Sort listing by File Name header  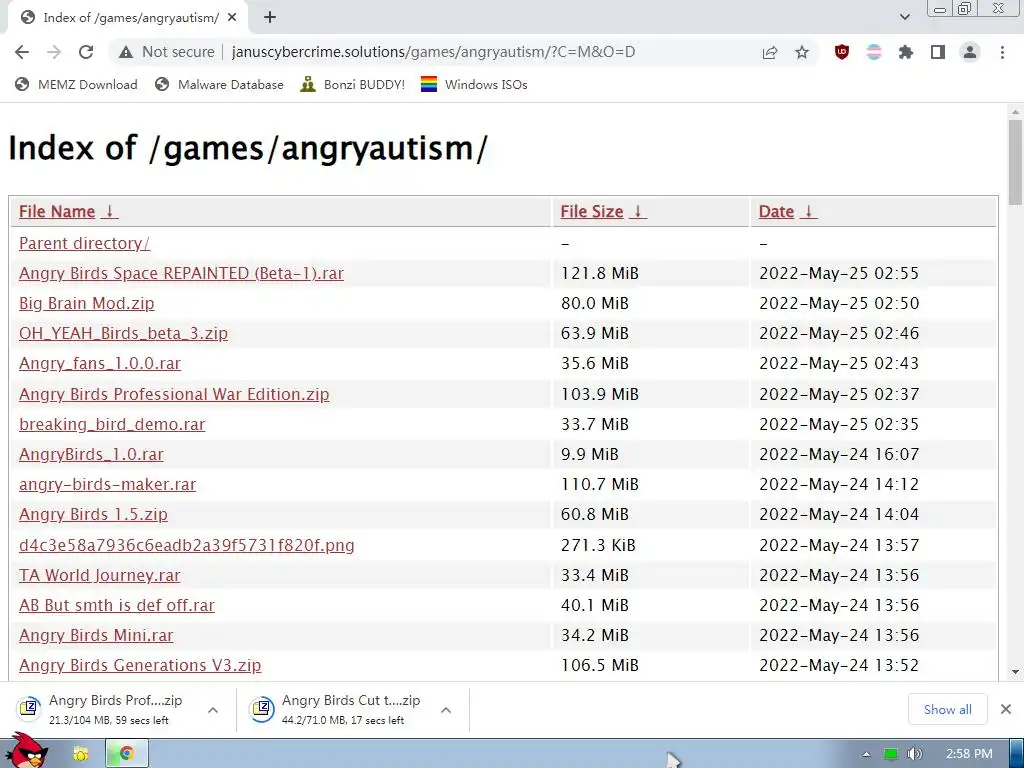pos(57,212)
